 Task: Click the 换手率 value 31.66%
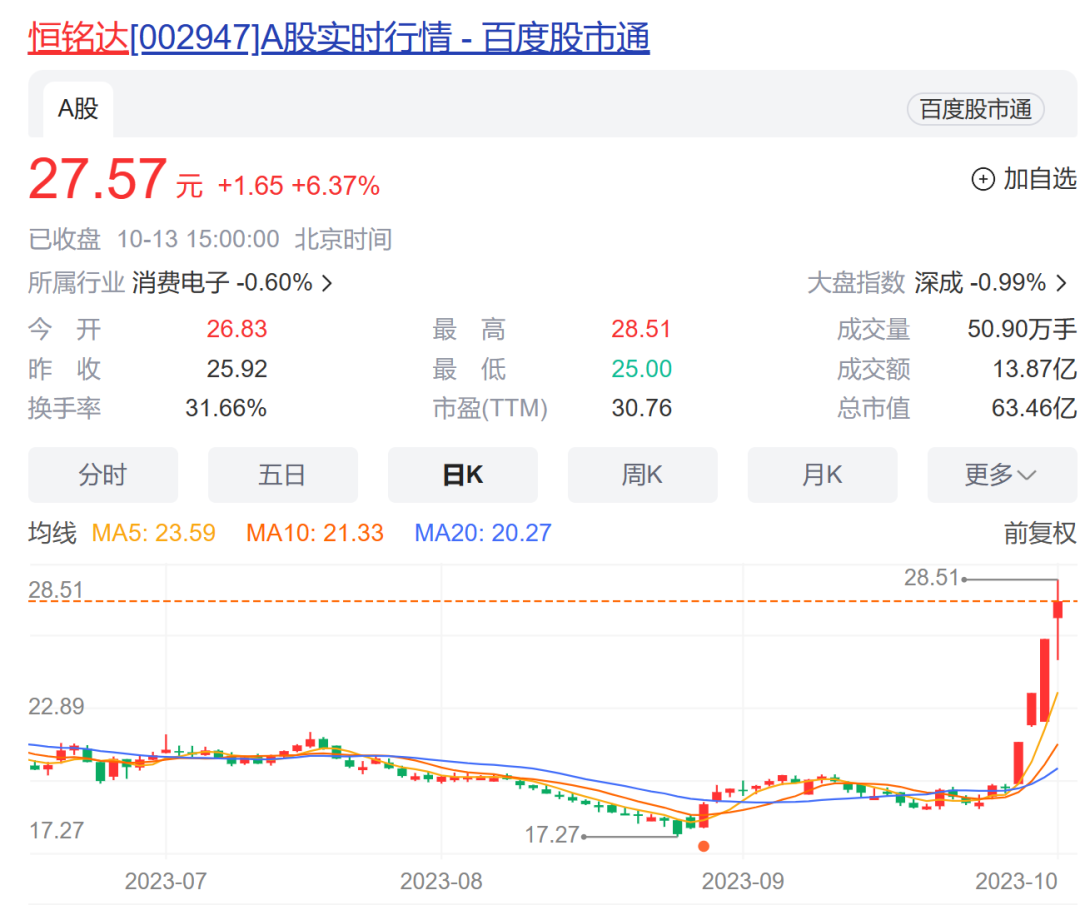pyautogui.click(x=226, y=408)
